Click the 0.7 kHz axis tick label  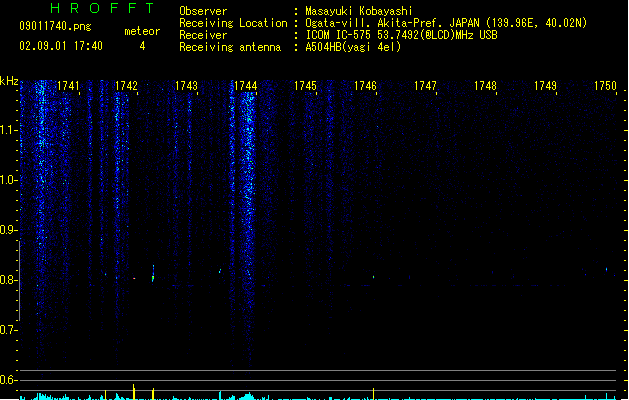click(x=8, y=330)
